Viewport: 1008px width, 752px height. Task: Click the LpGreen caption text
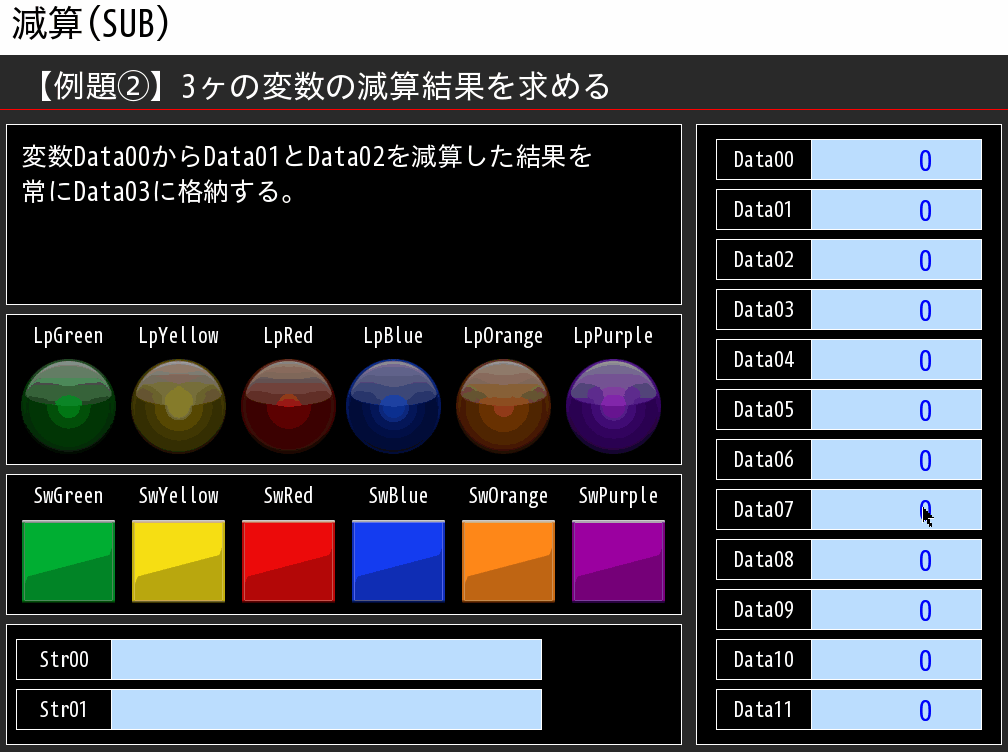68,336
